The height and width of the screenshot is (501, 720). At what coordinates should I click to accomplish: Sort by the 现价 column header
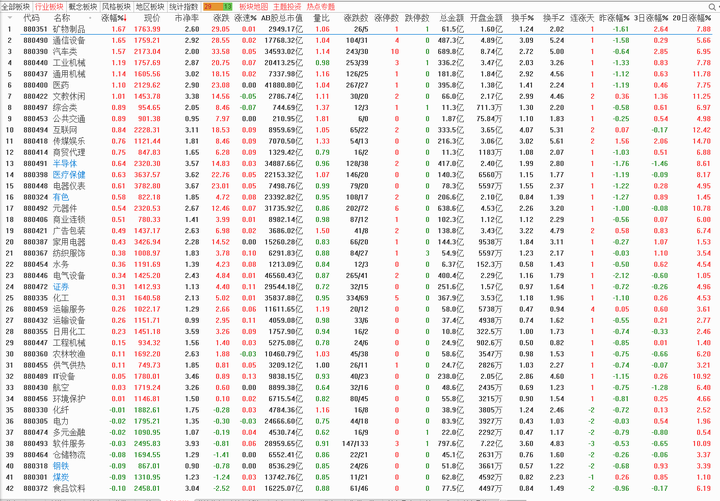(x=151, y=18)
